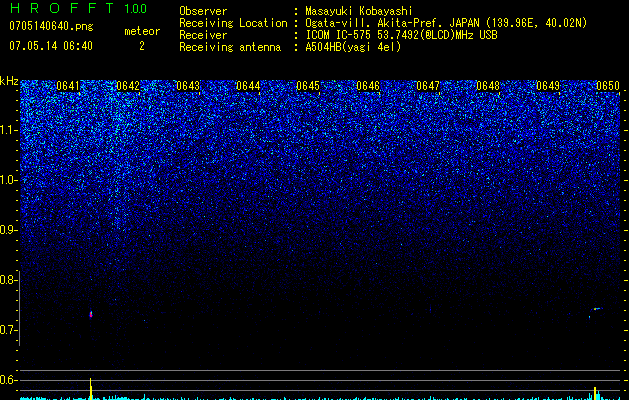The height and width of the screenshot is (400, 629).
Task: Click the 0.9 frequency axis label
Action: (8, 230)
